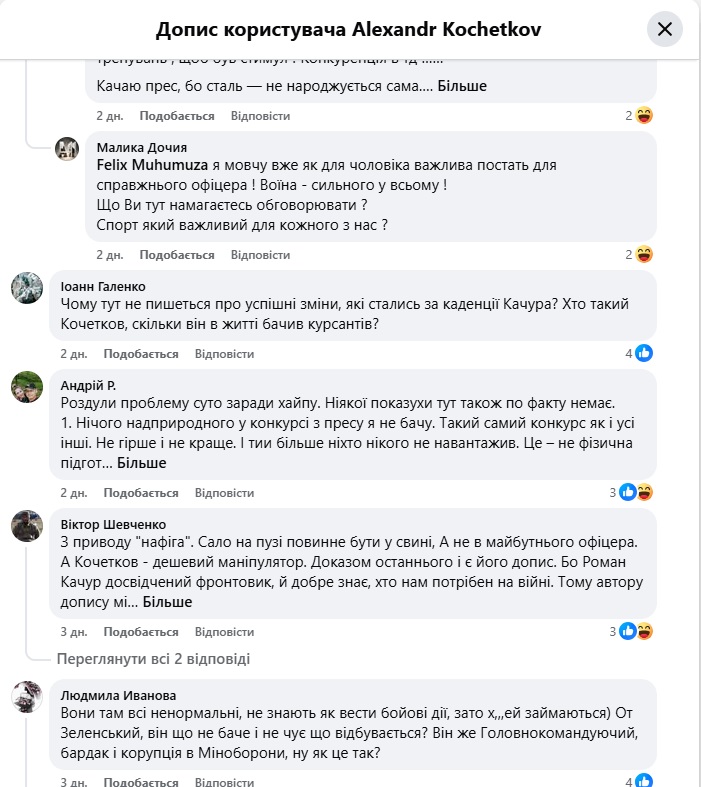Like Малика Дочия's comment
Image resolution: width=701 pixels, height=787 pixels.
click(x=177, y=255)
